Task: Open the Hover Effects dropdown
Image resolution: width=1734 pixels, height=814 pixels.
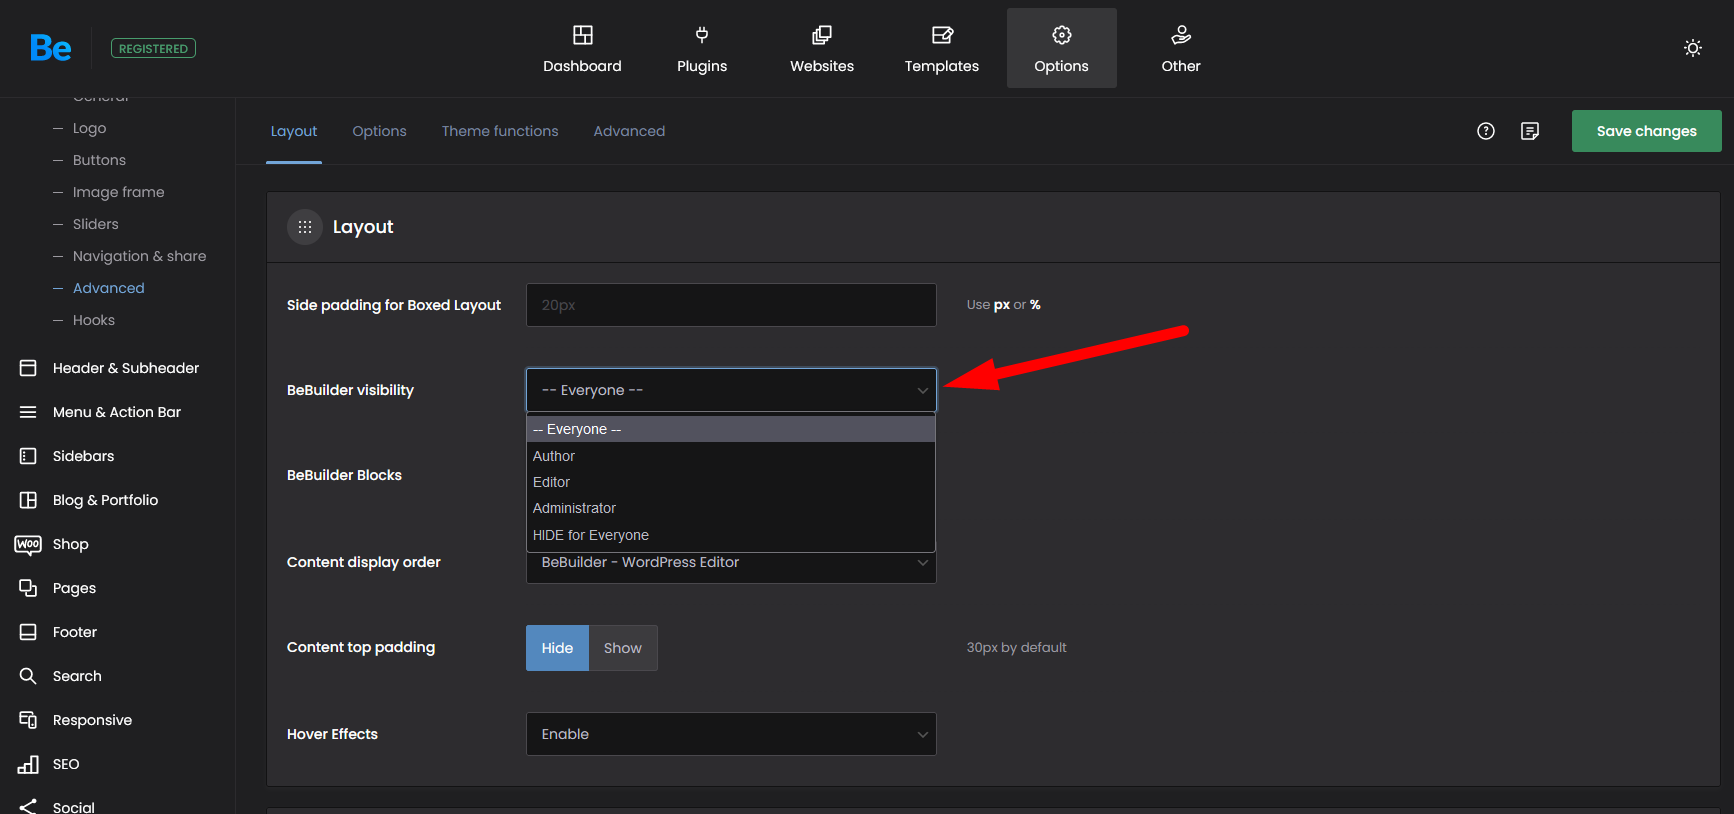Action: point(731,734)
